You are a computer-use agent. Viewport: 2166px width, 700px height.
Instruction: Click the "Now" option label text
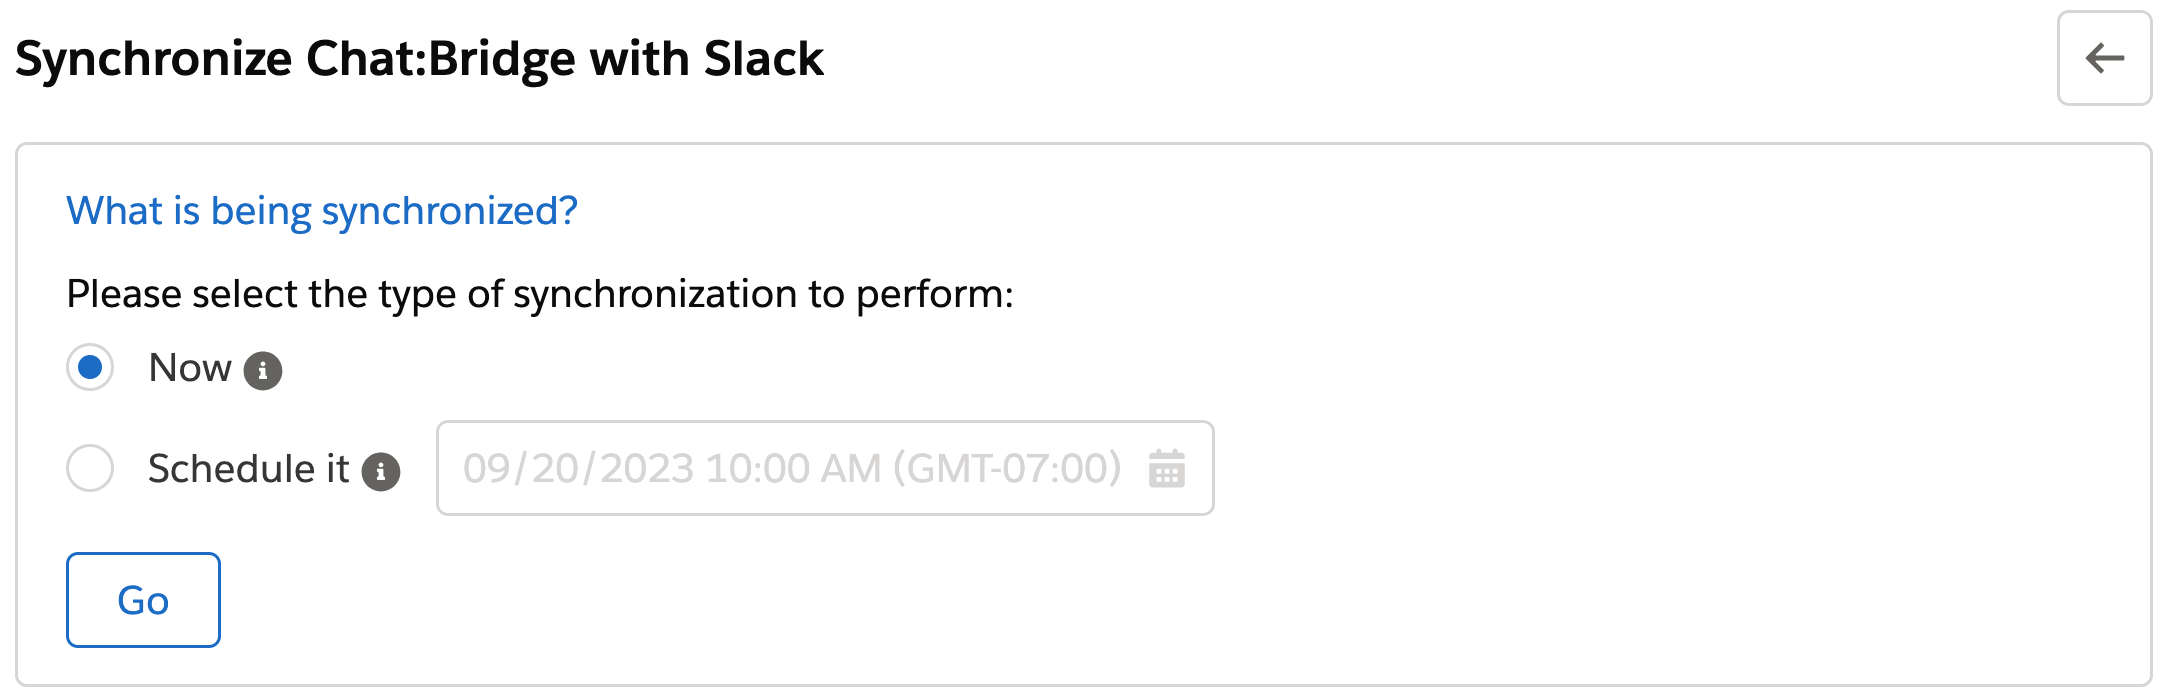[x=190, y=368]
